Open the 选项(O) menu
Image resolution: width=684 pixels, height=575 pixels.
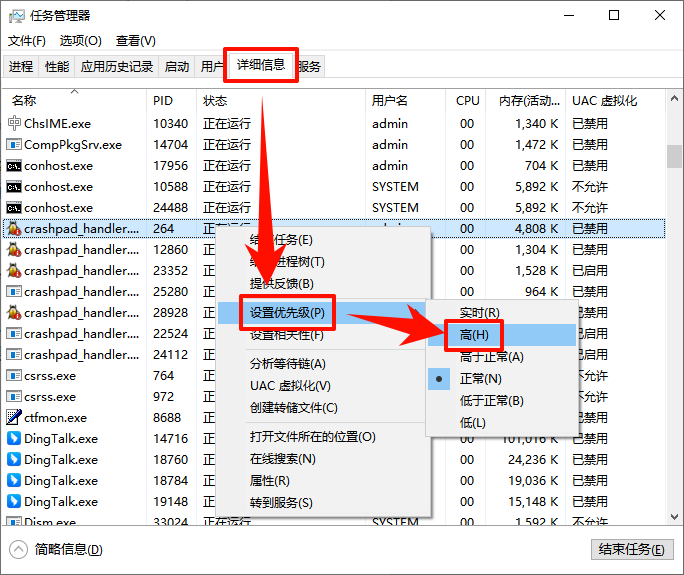(x=81, y=41)
